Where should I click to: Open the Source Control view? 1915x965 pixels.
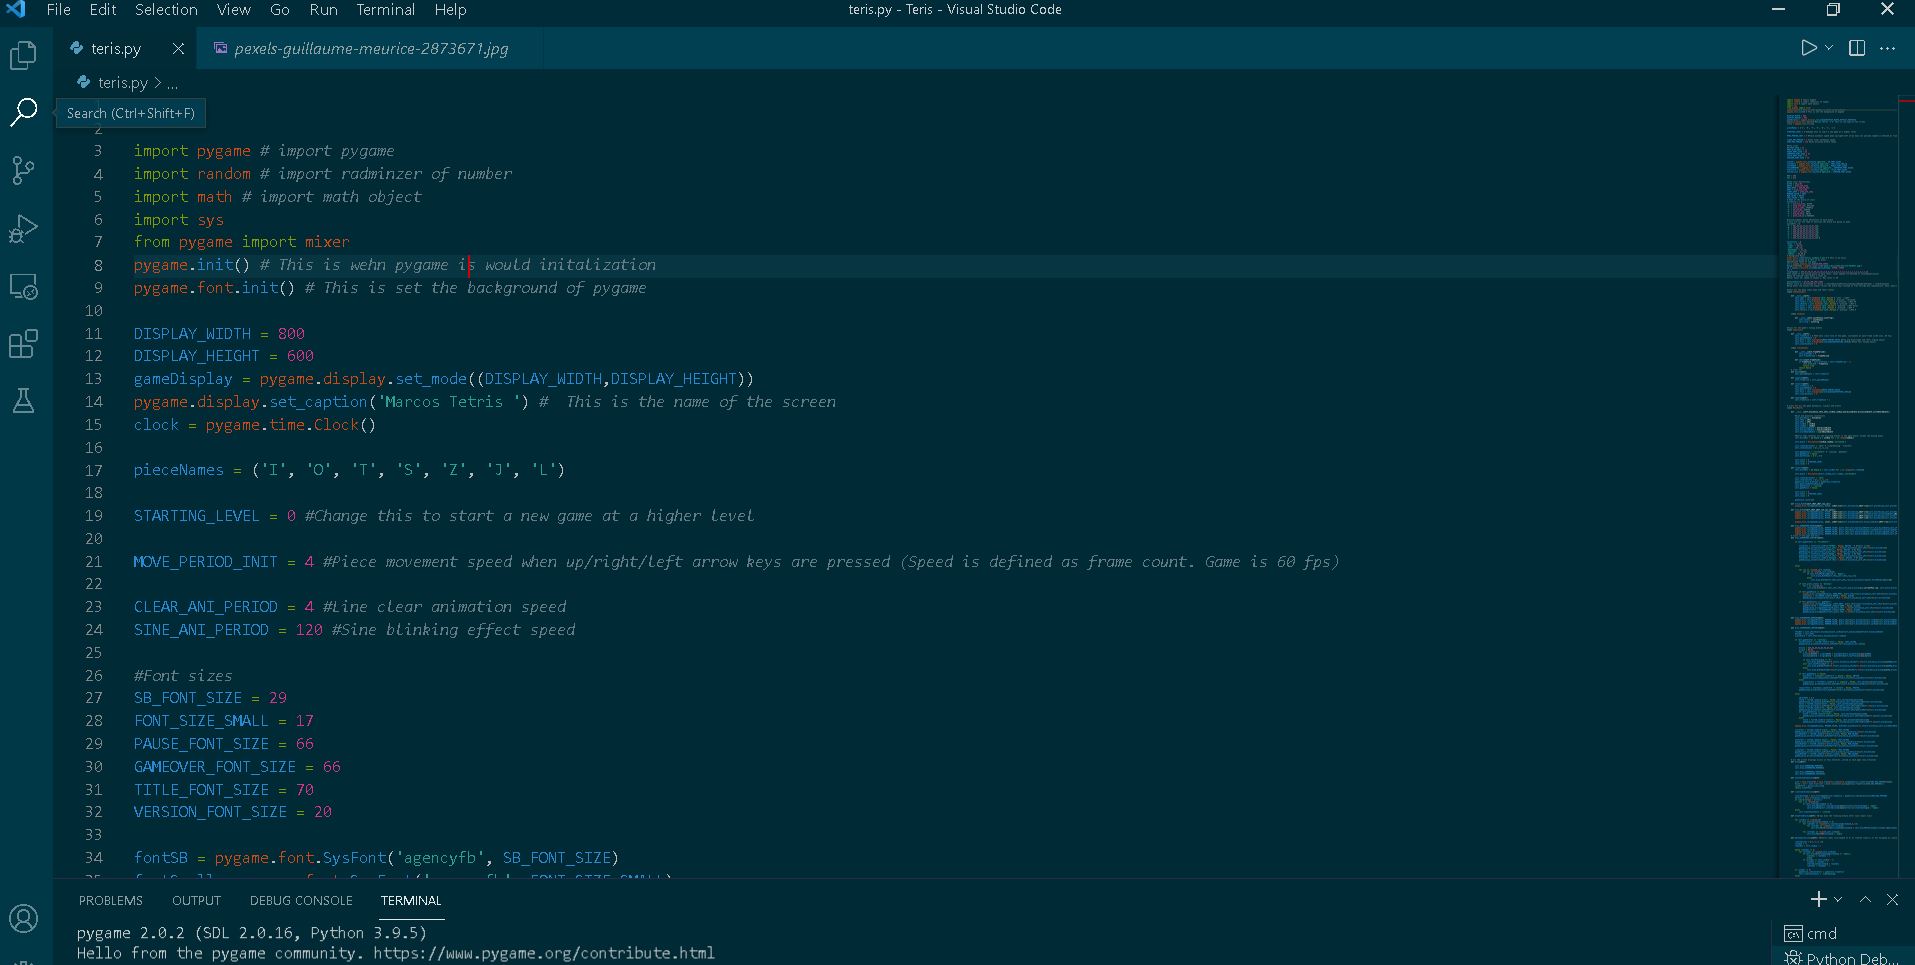(23, 170)
